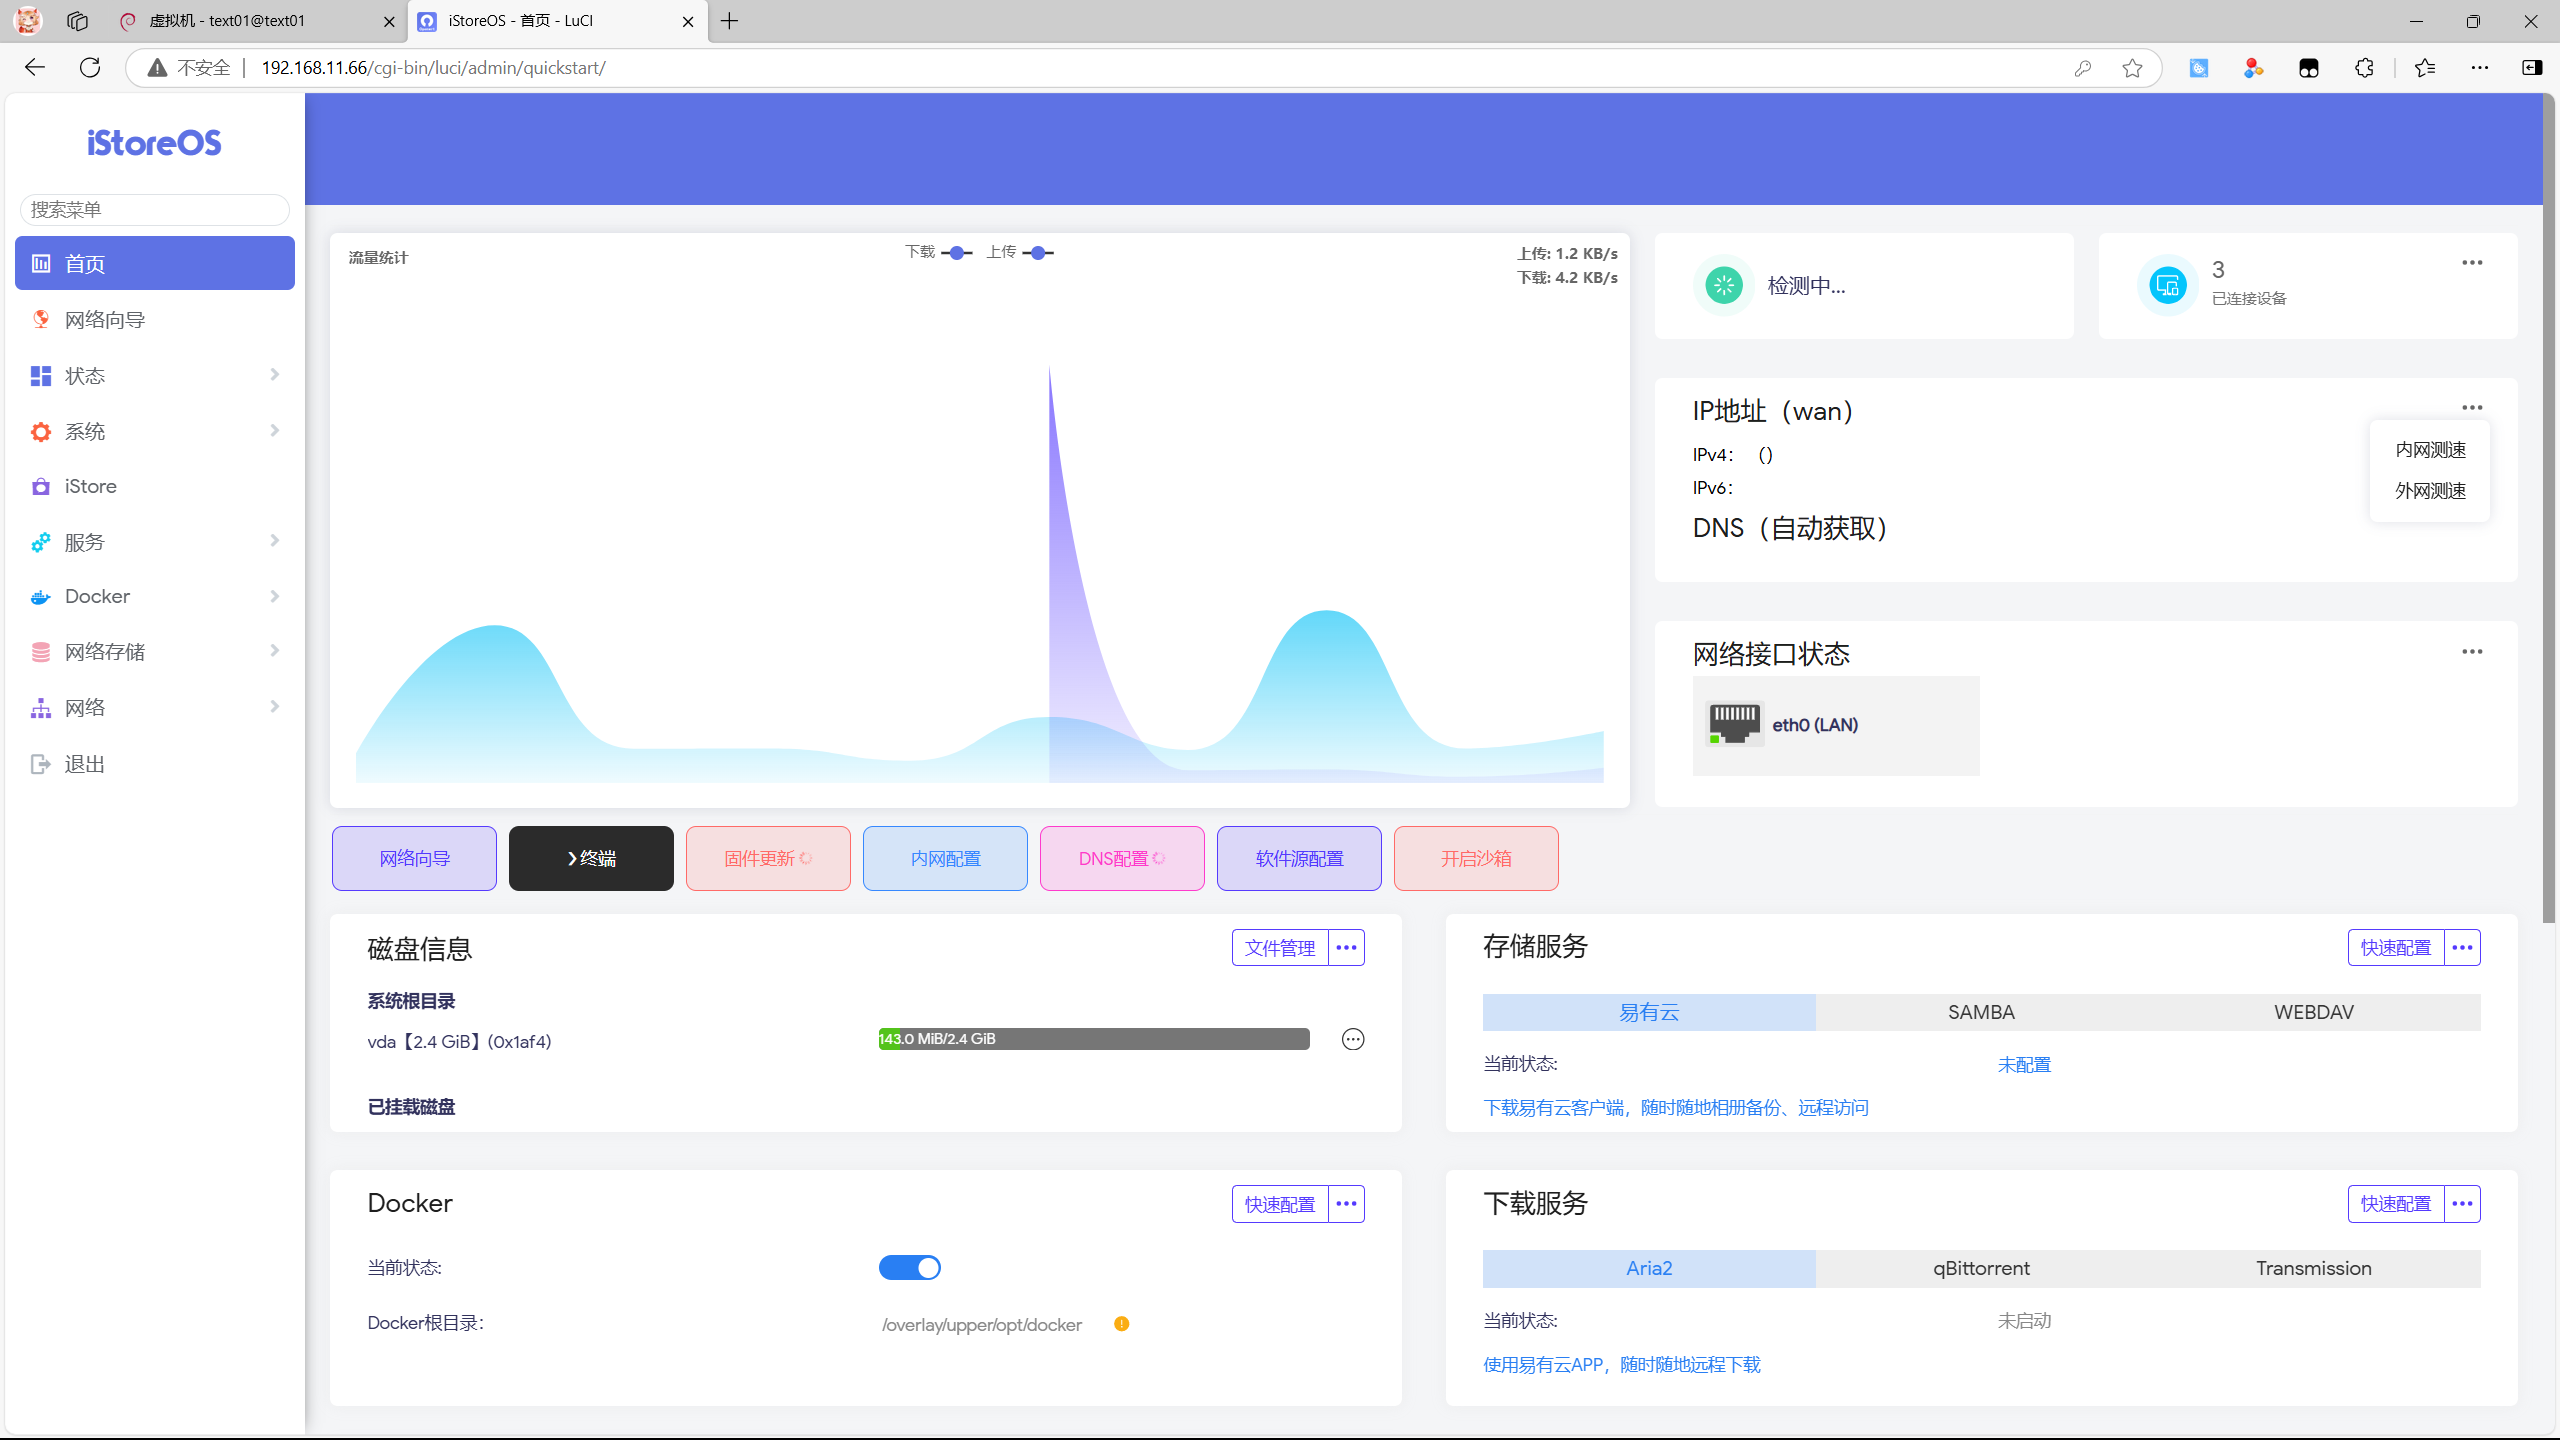This screenshot has height=1440, width=2560.
Task: Click the eth0 (LAN) port icon
Action: pyautogui.click(x=1734, y=724)
